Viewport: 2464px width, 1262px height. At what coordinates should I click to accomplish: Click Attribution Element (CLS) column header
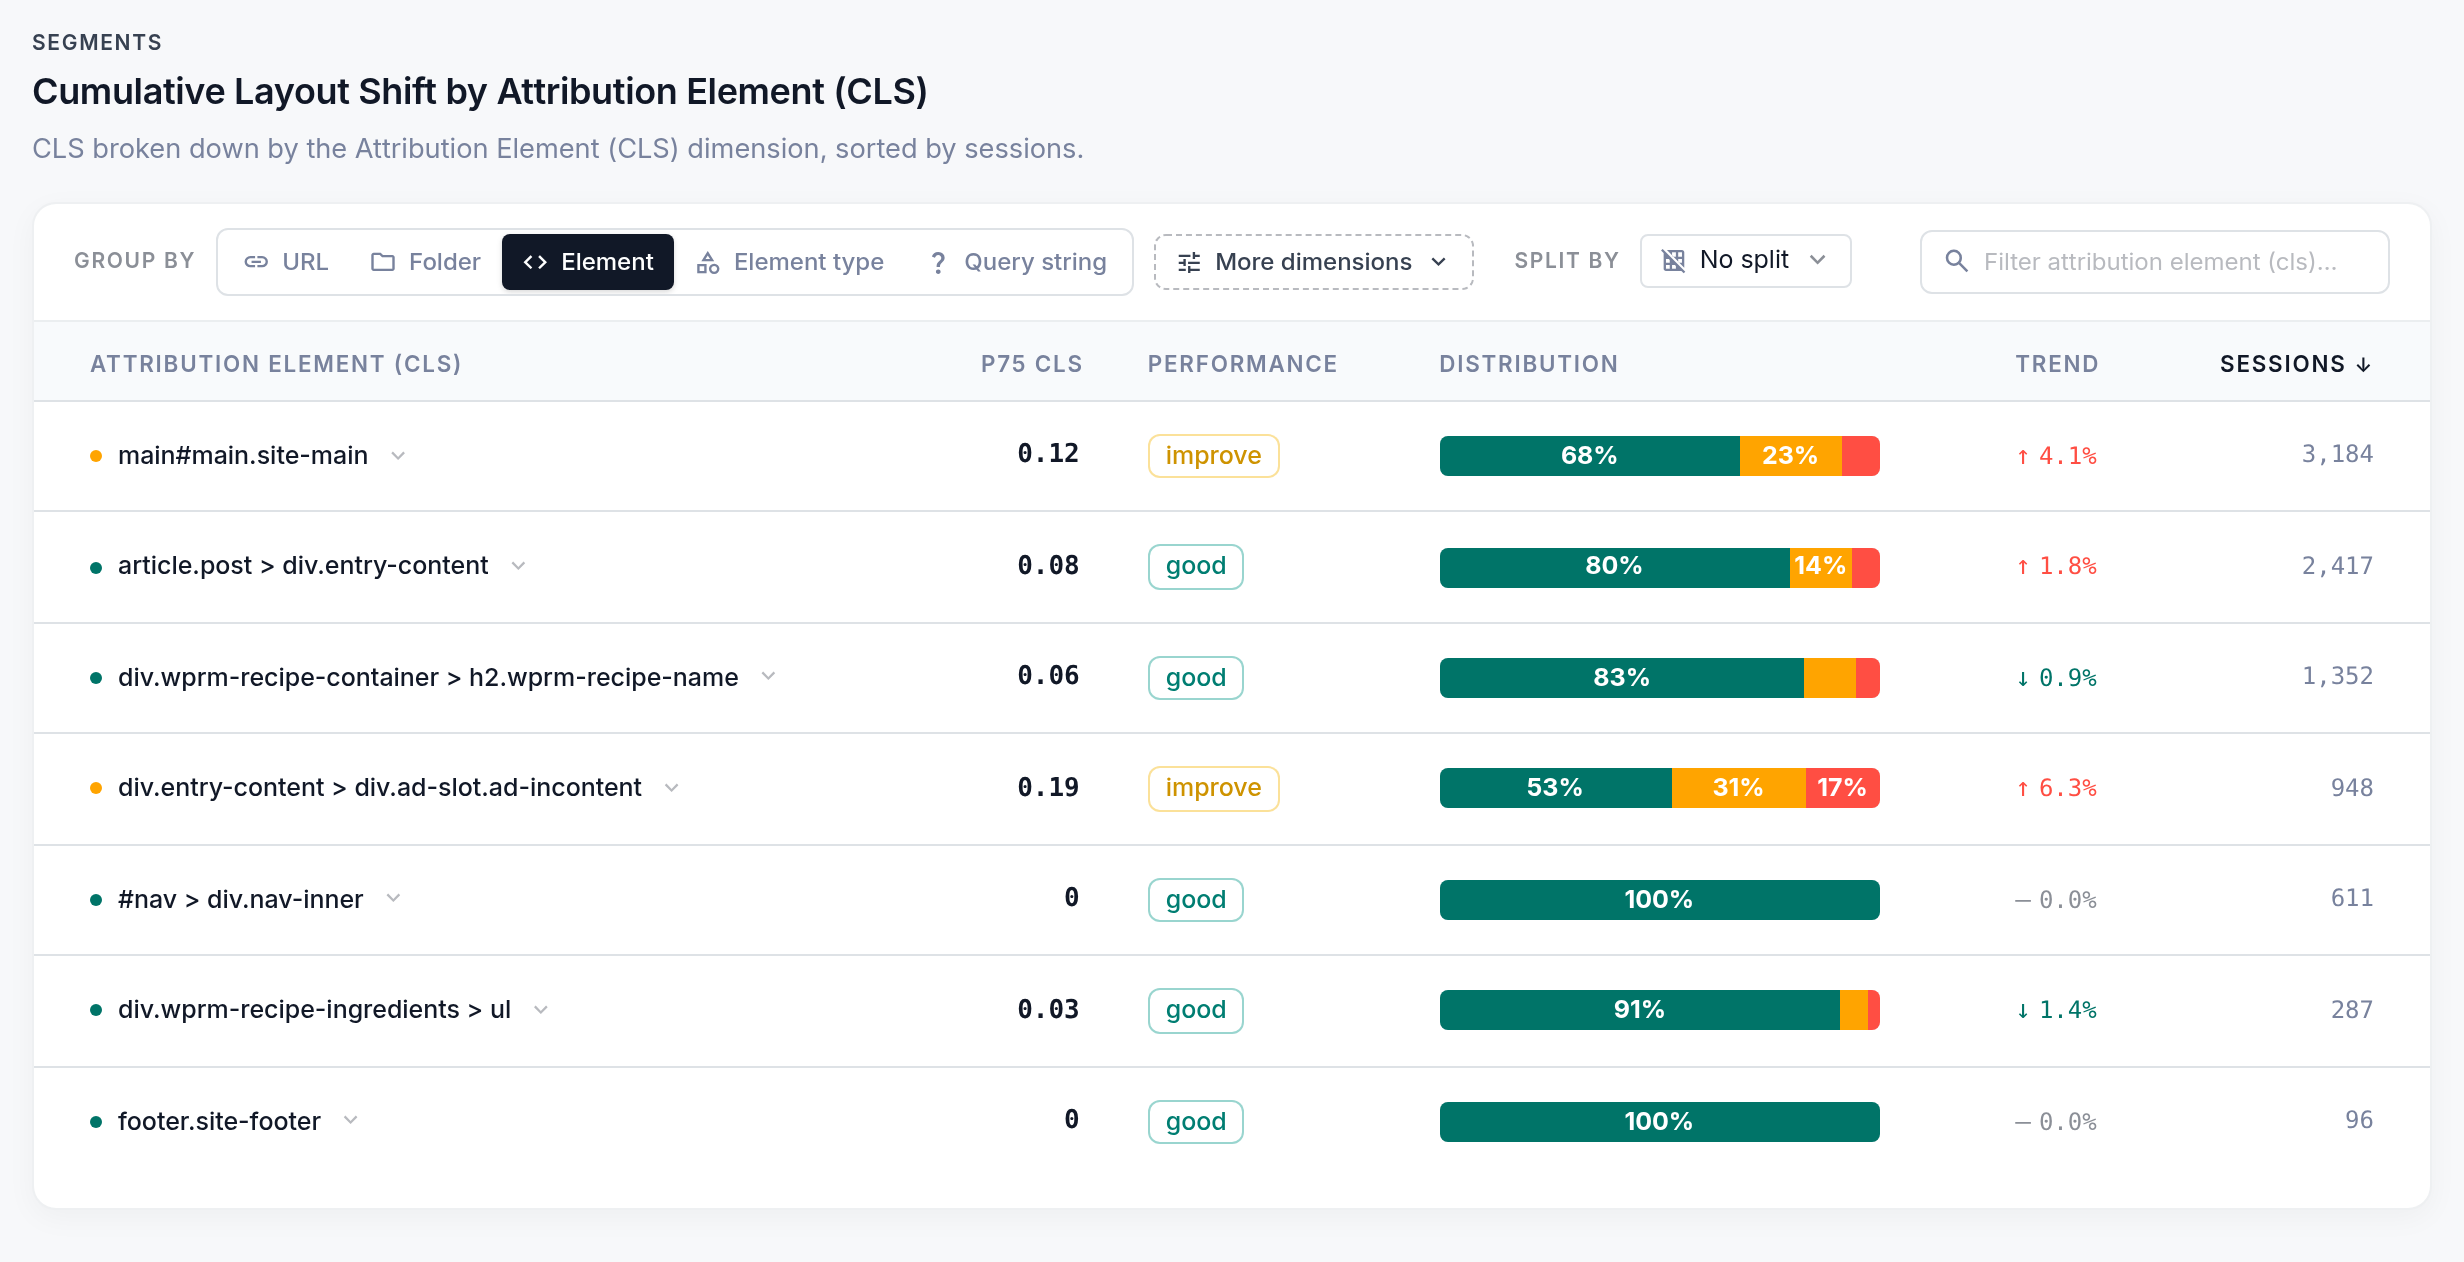pyautogui.click(x=276, y=364)
